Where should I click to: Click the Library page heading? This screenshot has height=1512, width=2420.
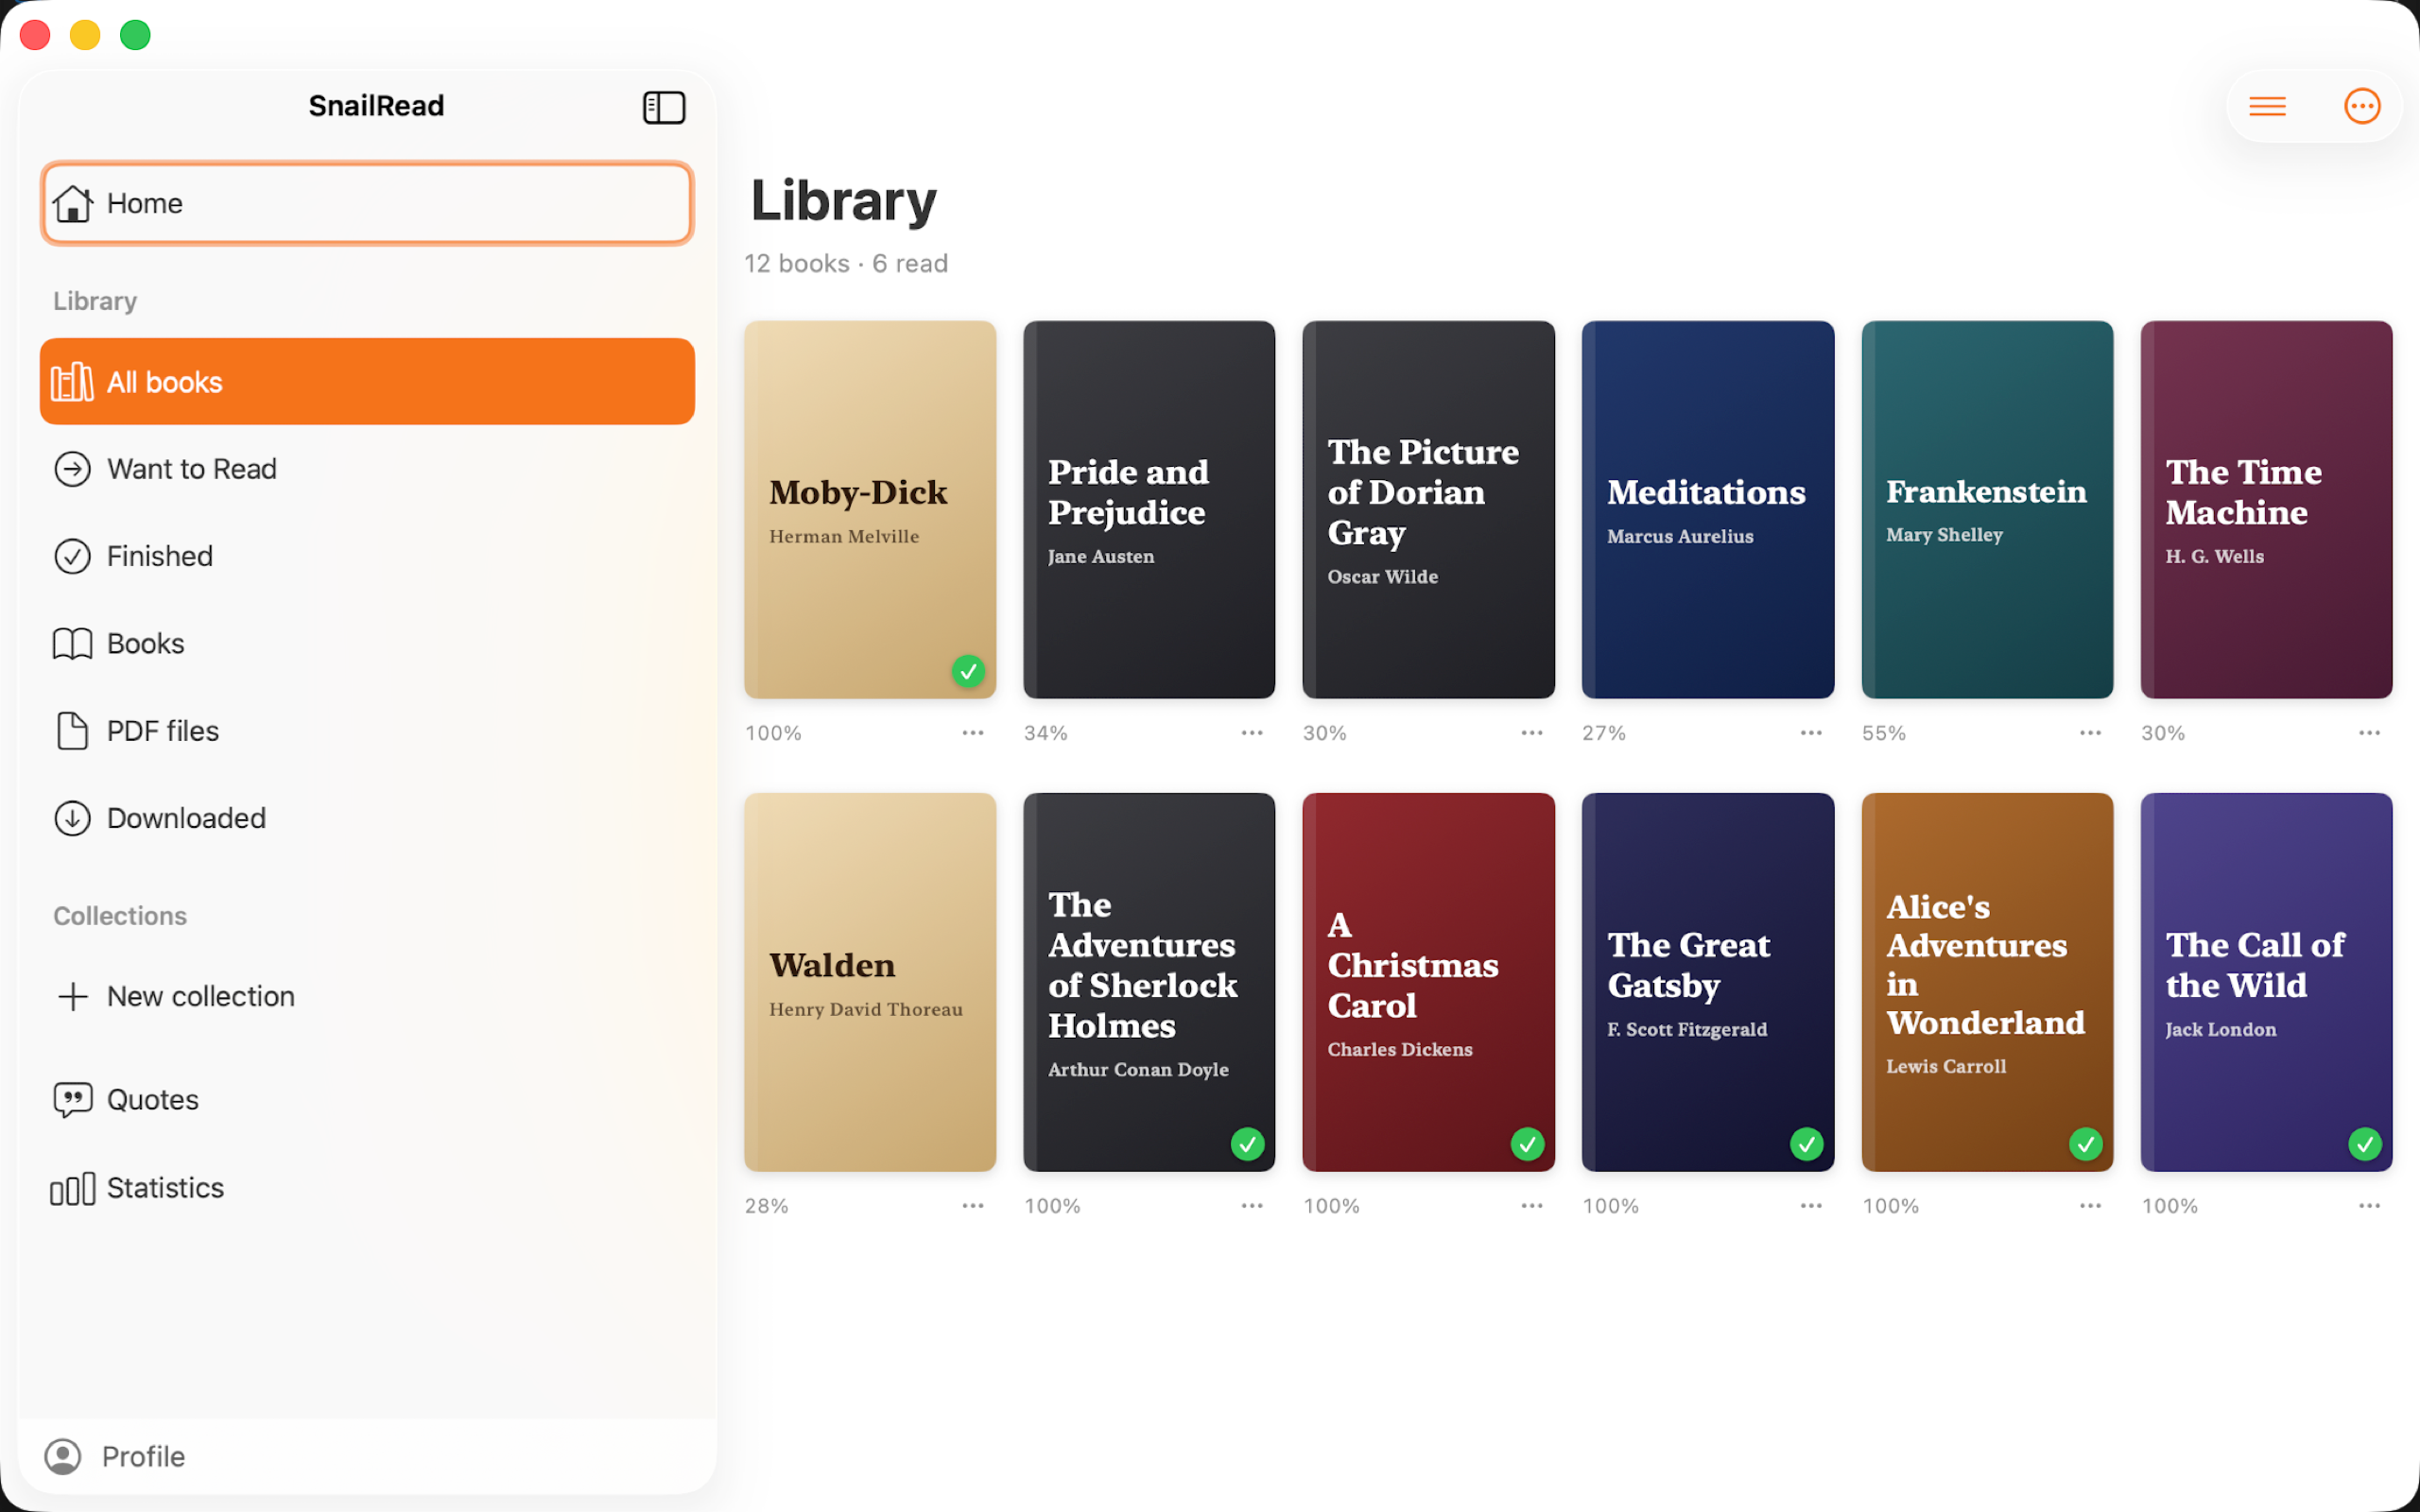844,200
